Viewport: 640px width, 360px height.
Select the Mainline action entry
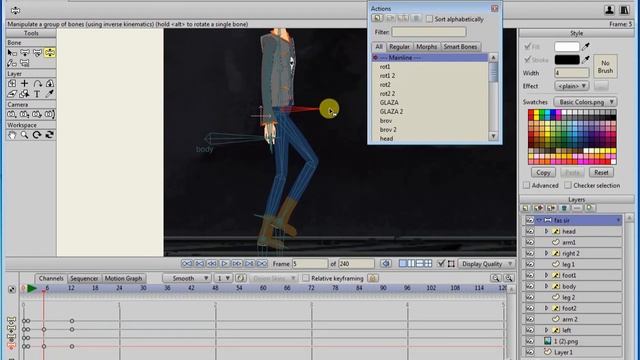coord(430,58)
